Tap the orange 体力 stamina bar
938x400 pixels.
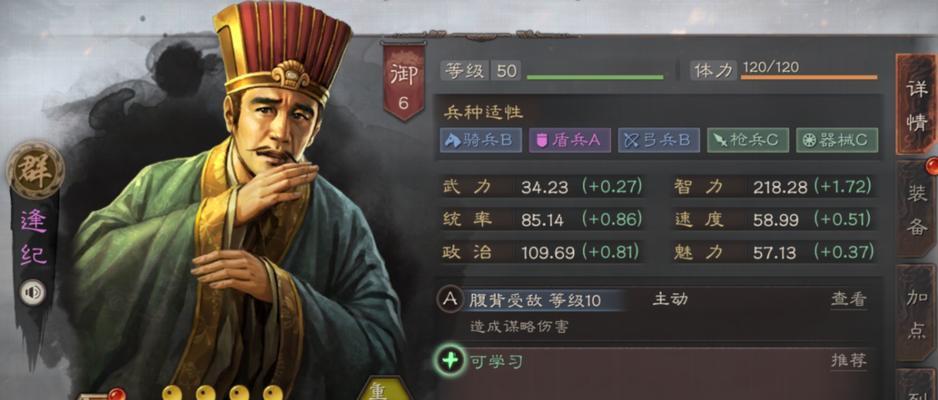(x=809, y=77)
